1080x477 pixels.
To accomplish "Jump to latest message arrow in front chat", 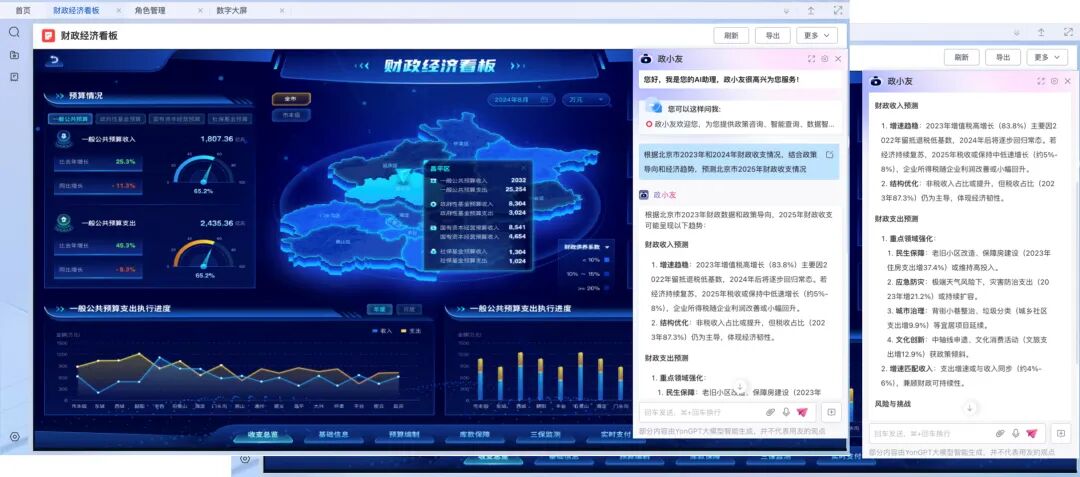I will [740, 386].
